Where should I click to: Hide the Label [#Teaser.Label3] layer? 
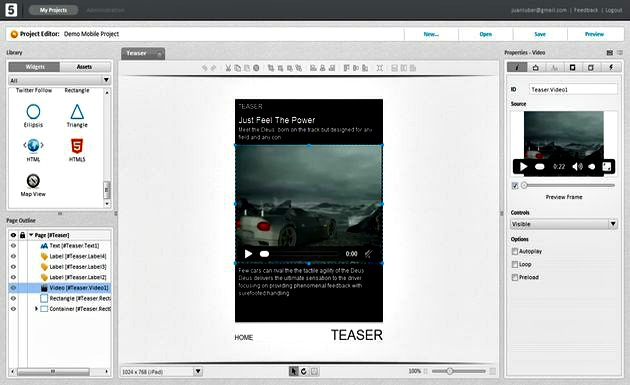(x=13, y=266)
